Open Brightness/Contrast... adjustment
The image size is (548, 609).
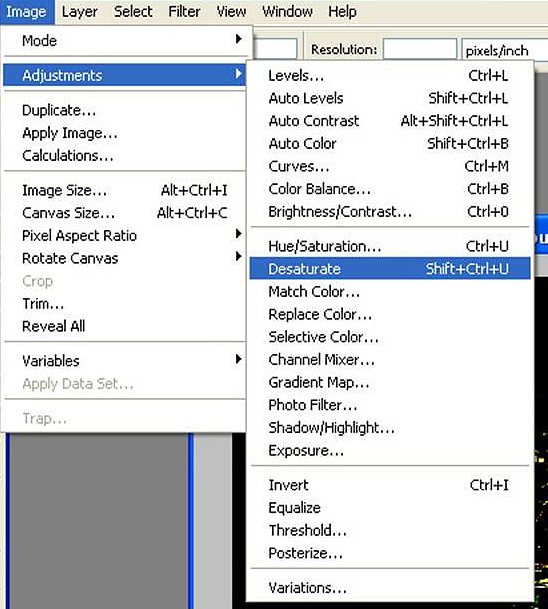pyautogui.click(x=390, y=212)
